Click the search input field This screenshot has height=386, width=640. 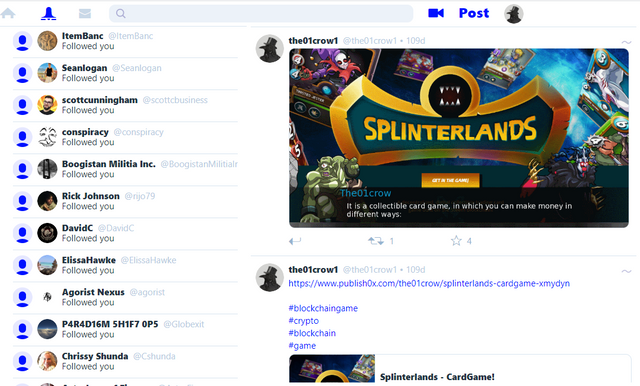pos(261,13)
